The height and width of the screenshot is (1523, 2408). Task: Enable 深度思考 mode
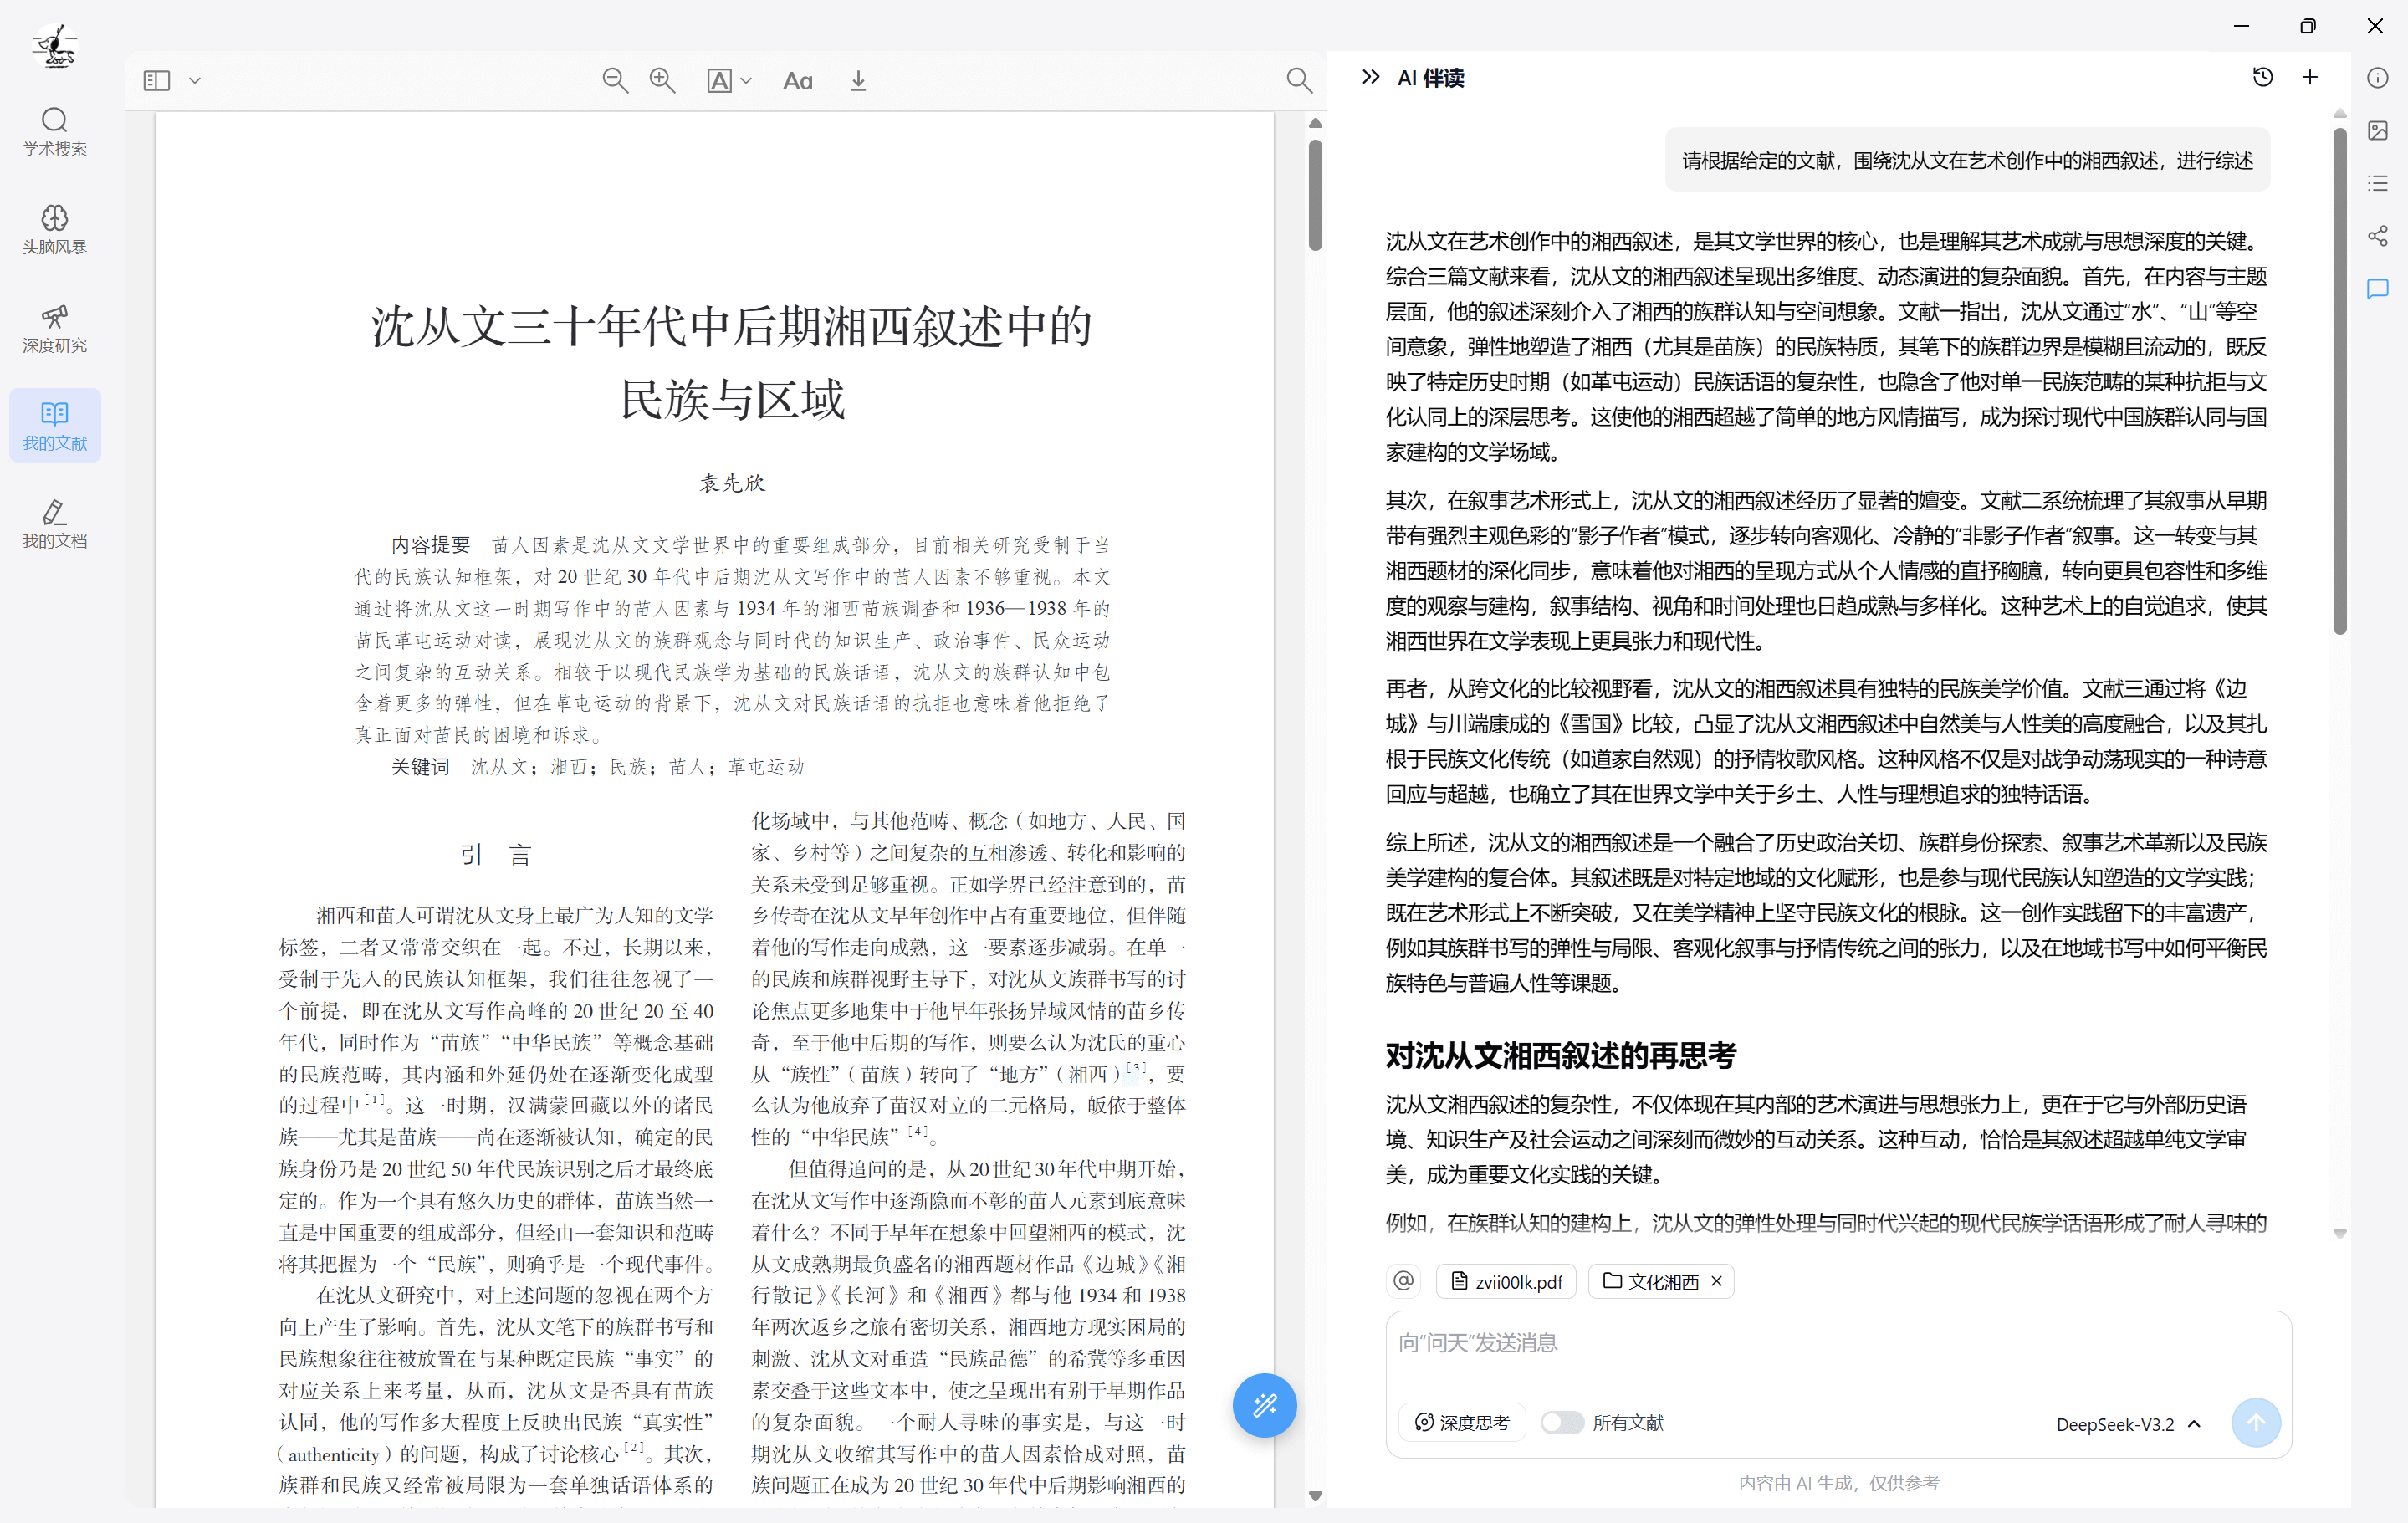(1462, 1422)
